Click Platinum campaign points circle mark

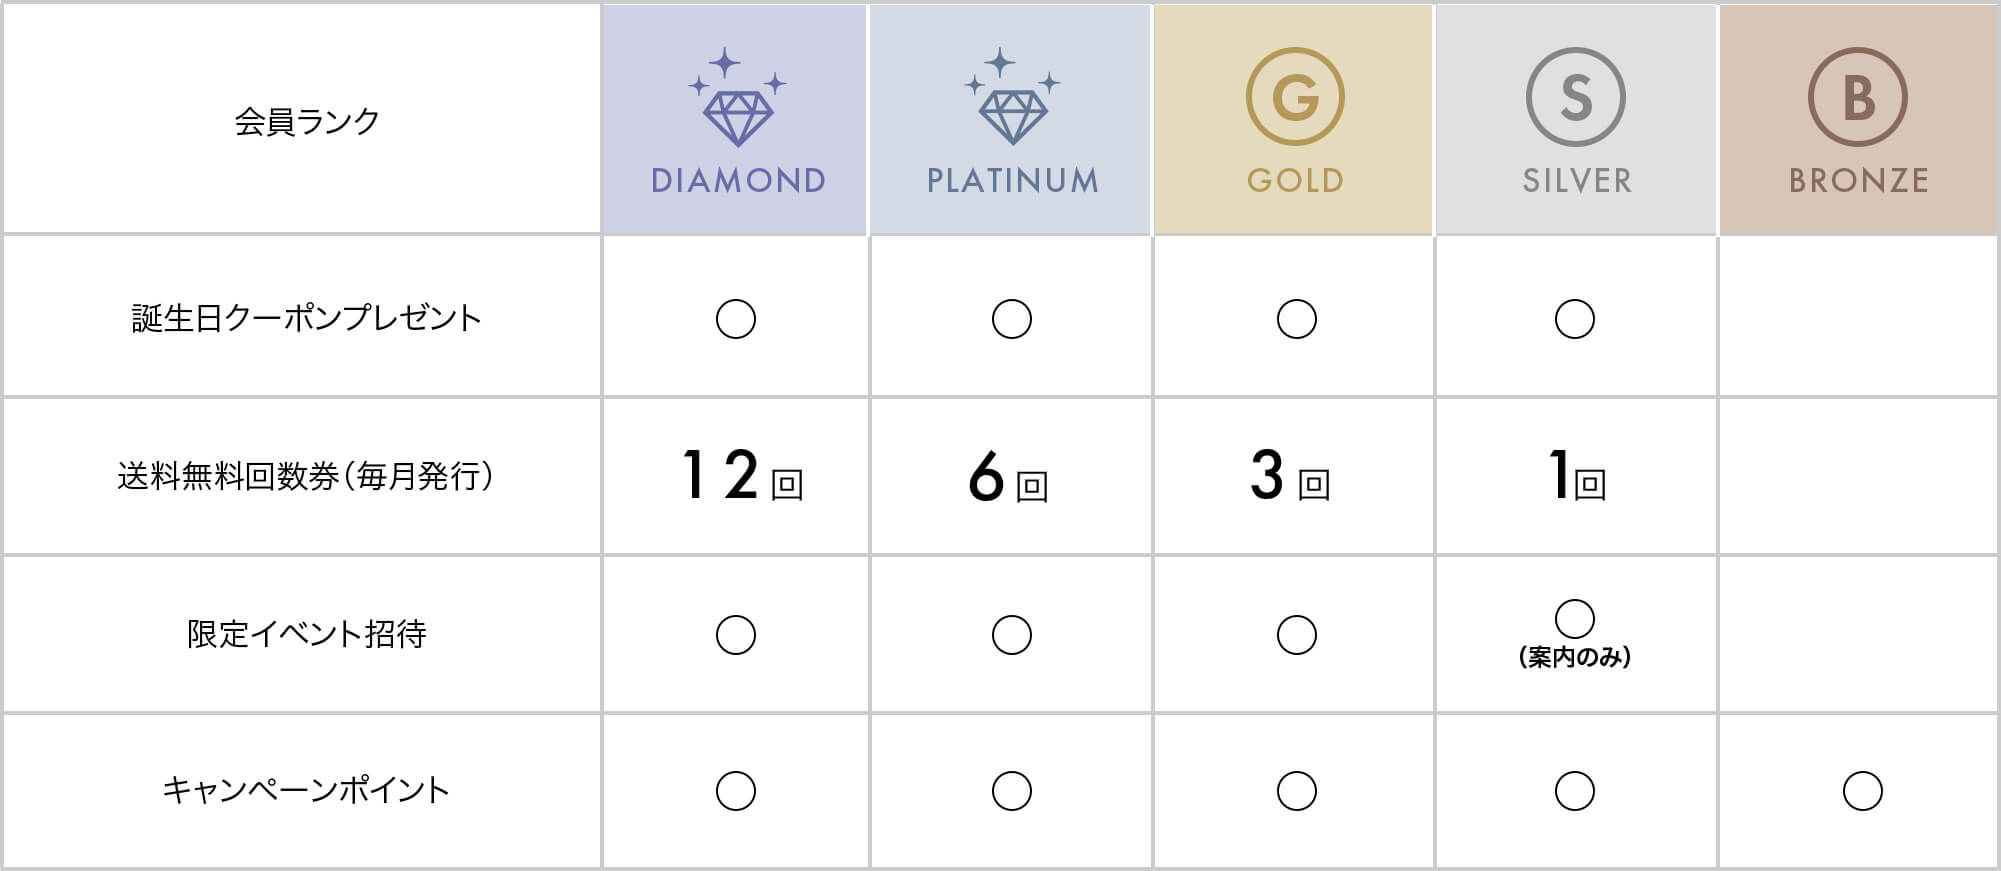point(1011,791)
